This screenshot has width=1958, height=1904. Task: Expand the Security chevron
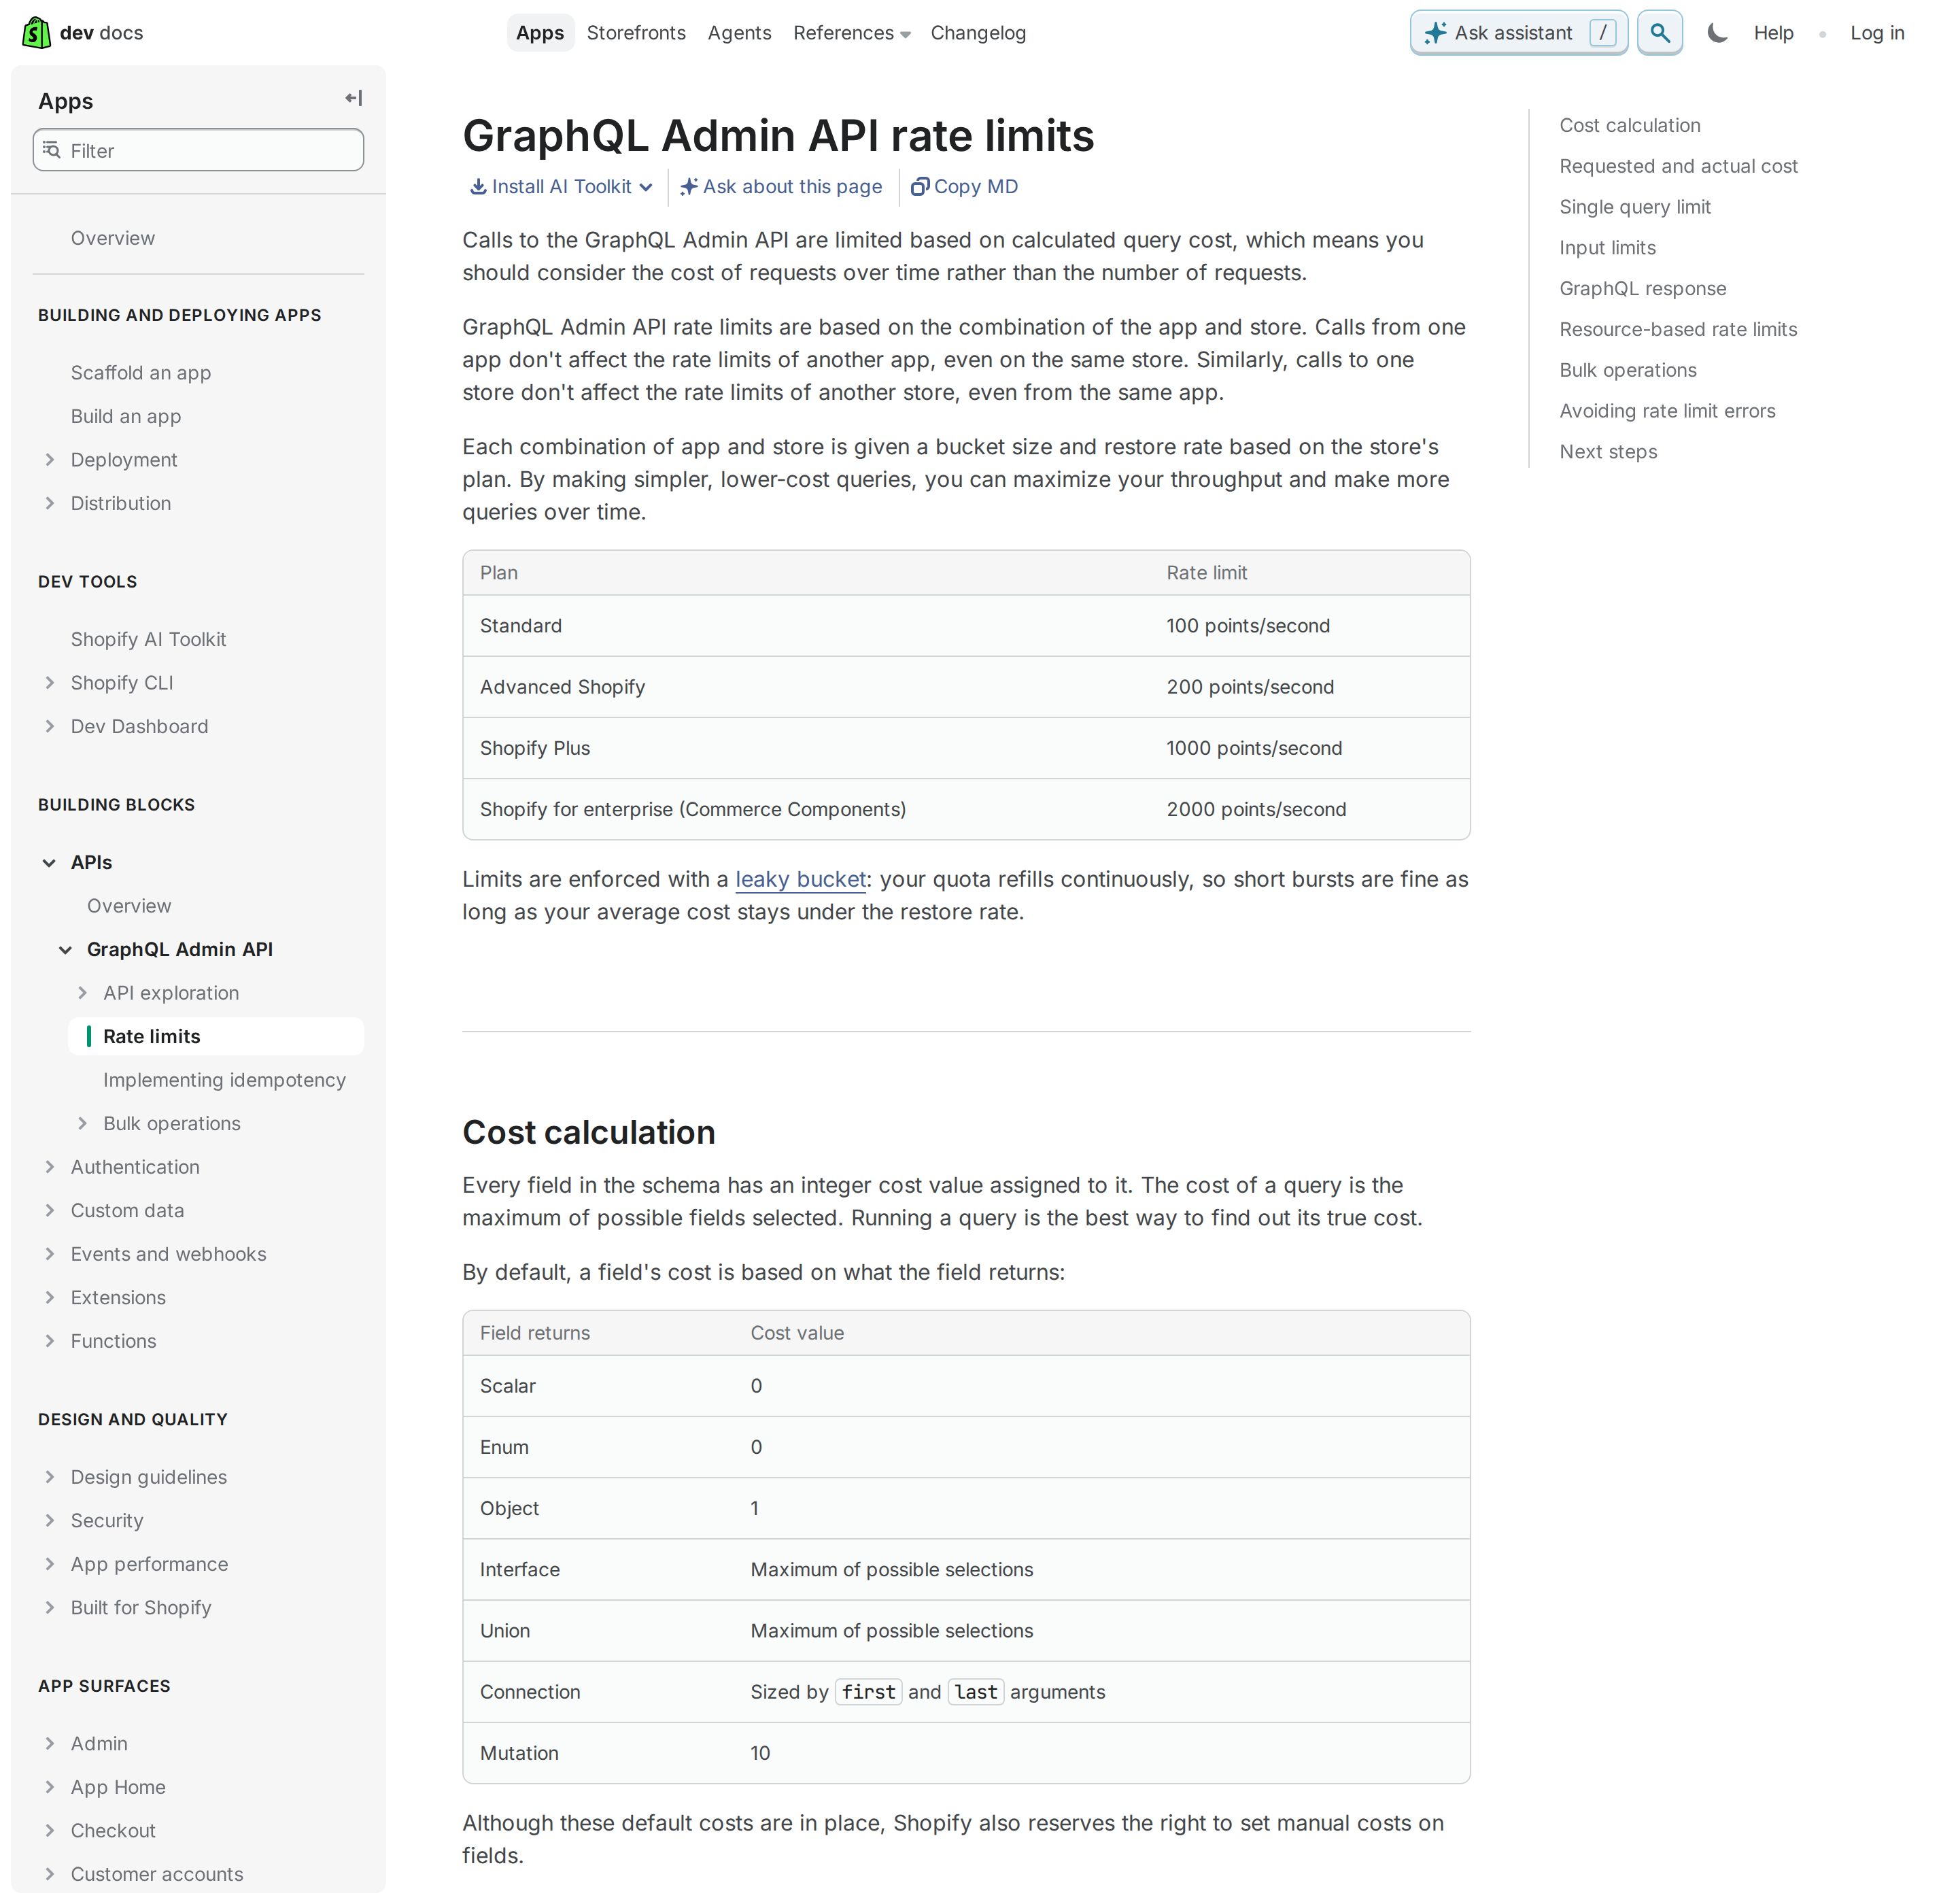point(50,1521)
